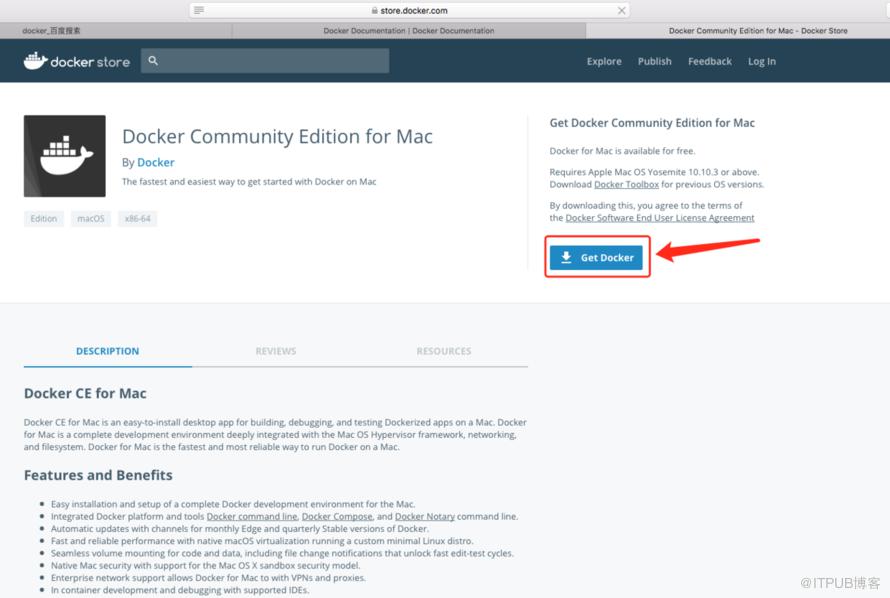This screenshot has width=890, height=598.
Task: Click the Get Docker button label
Action: [x=607, y=258]
